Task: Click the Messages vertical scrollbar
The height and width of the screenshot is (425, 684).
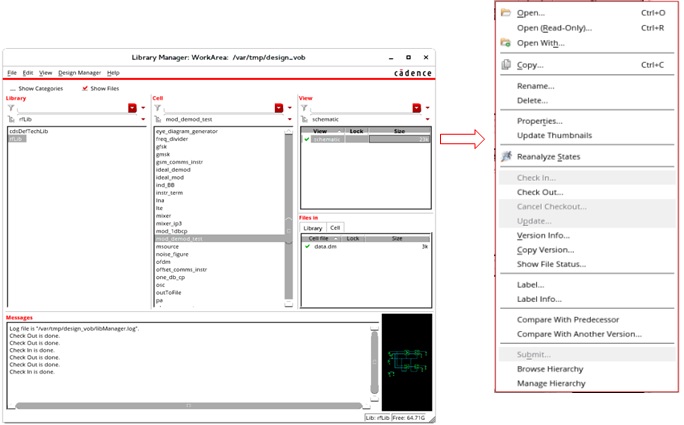Action: pos(374,361)
